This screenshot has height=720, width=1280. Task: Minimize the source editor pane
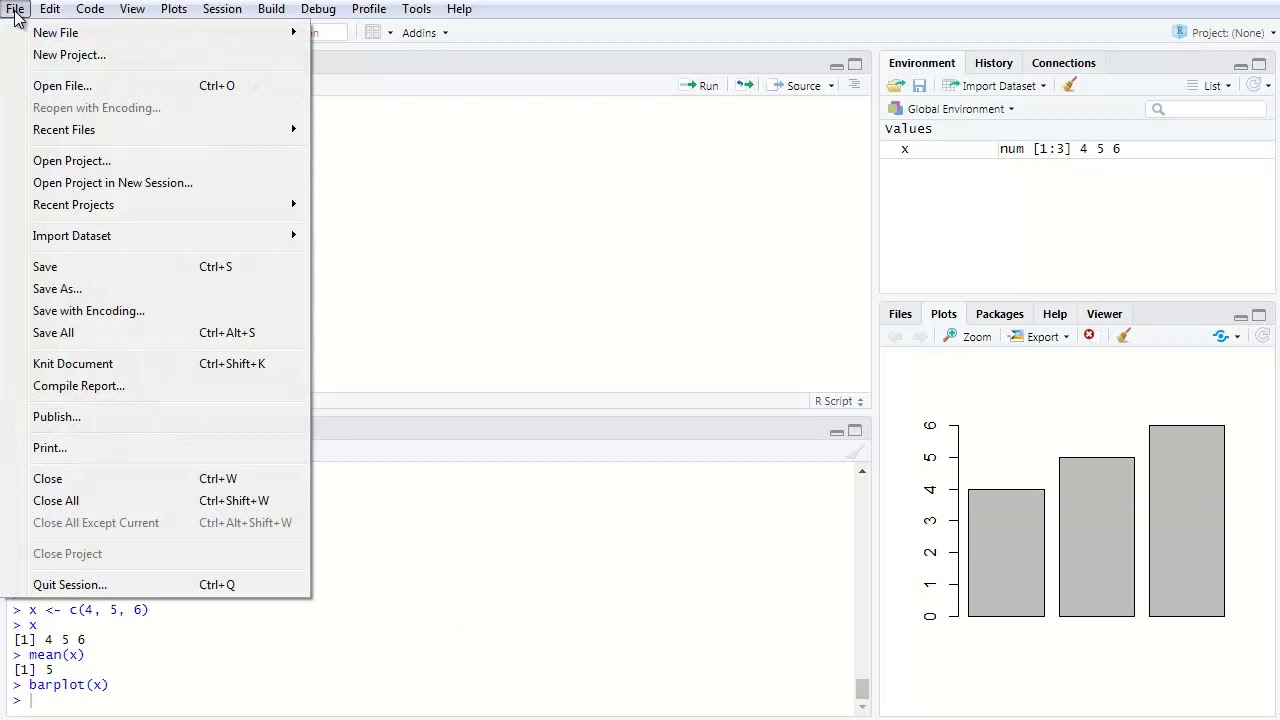tap(836, 66)
